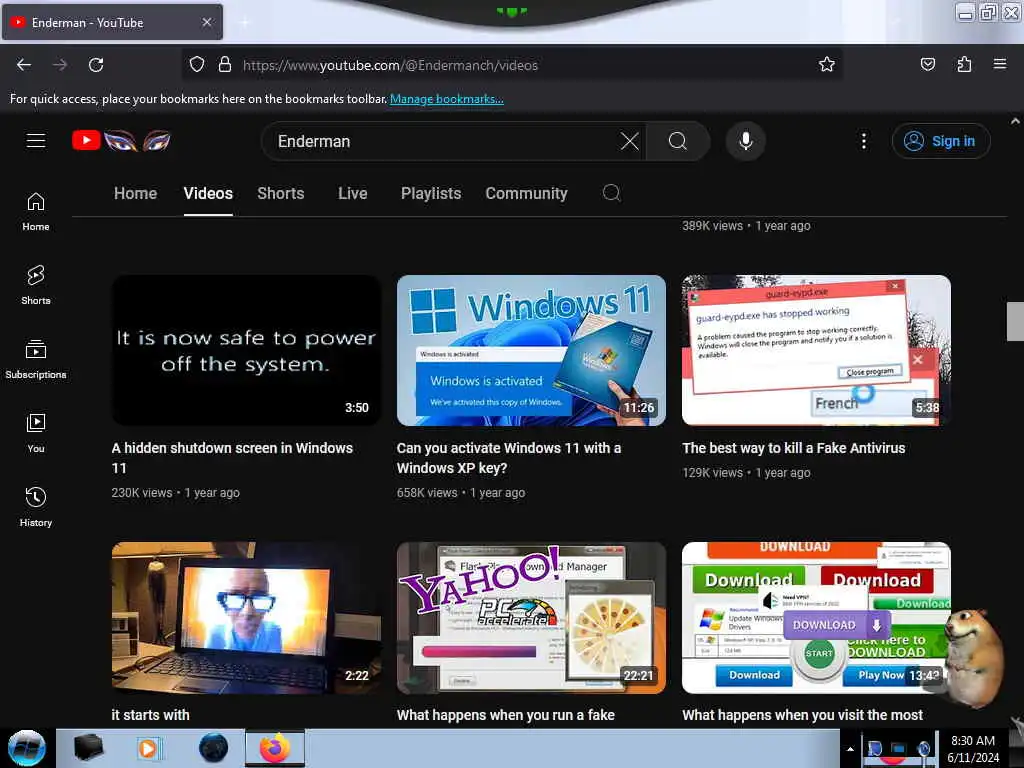Open the Firefox application hamburger menu

coord(1000,65)
